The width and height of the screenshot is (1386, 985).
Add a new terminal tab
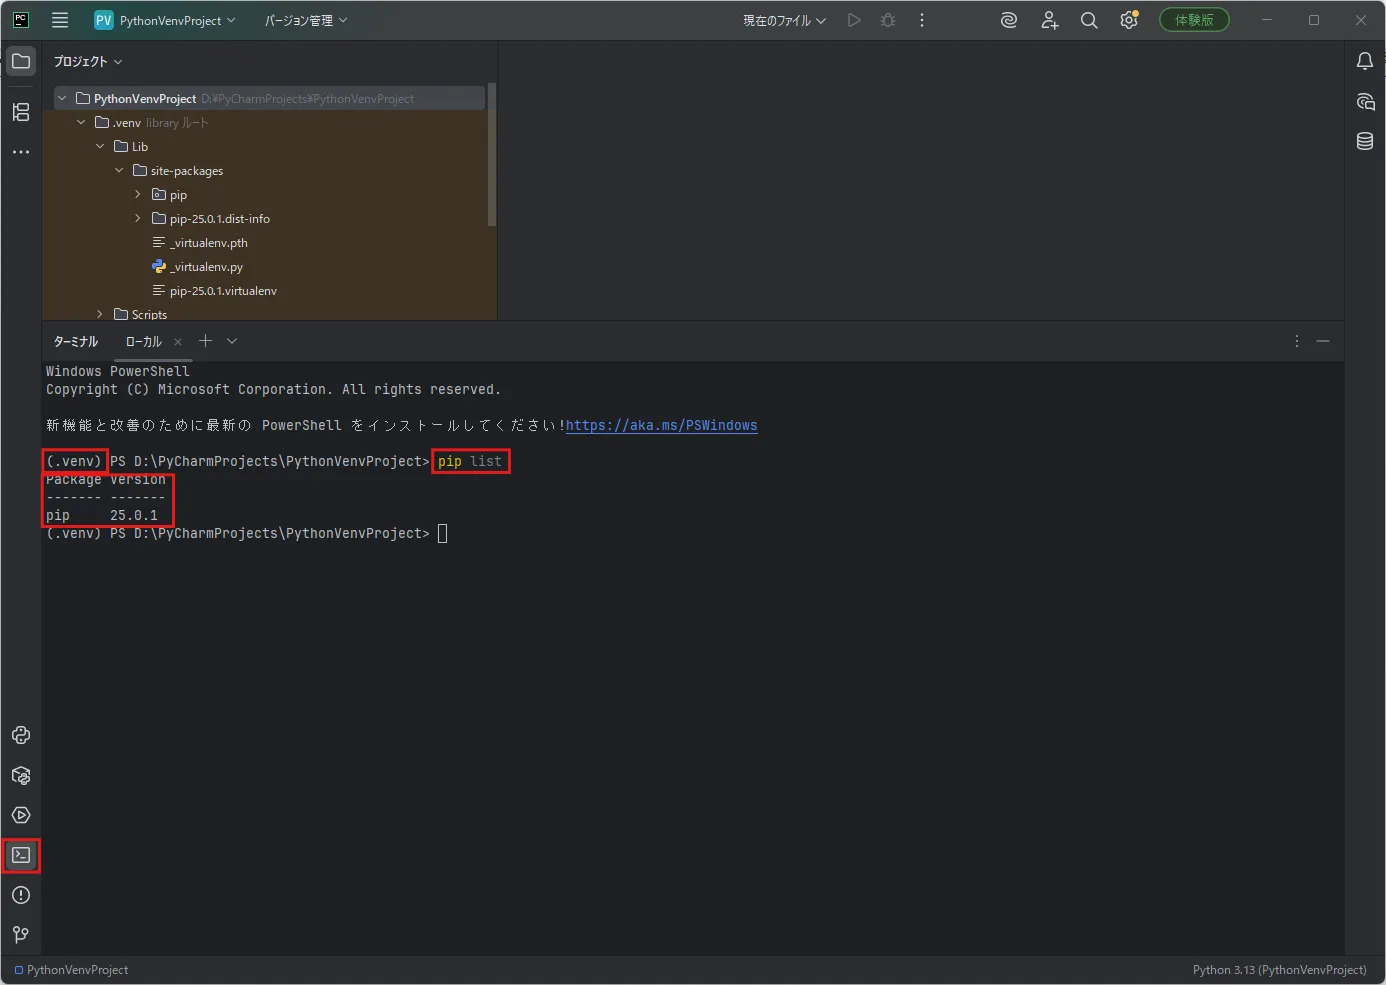click(205, 341)
